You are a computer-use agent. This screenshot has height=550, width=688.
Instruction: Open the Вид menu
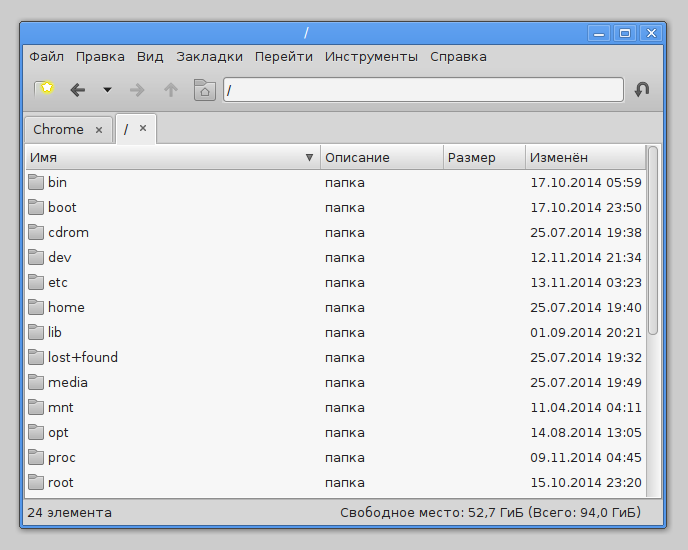click(x=150, y=57)
